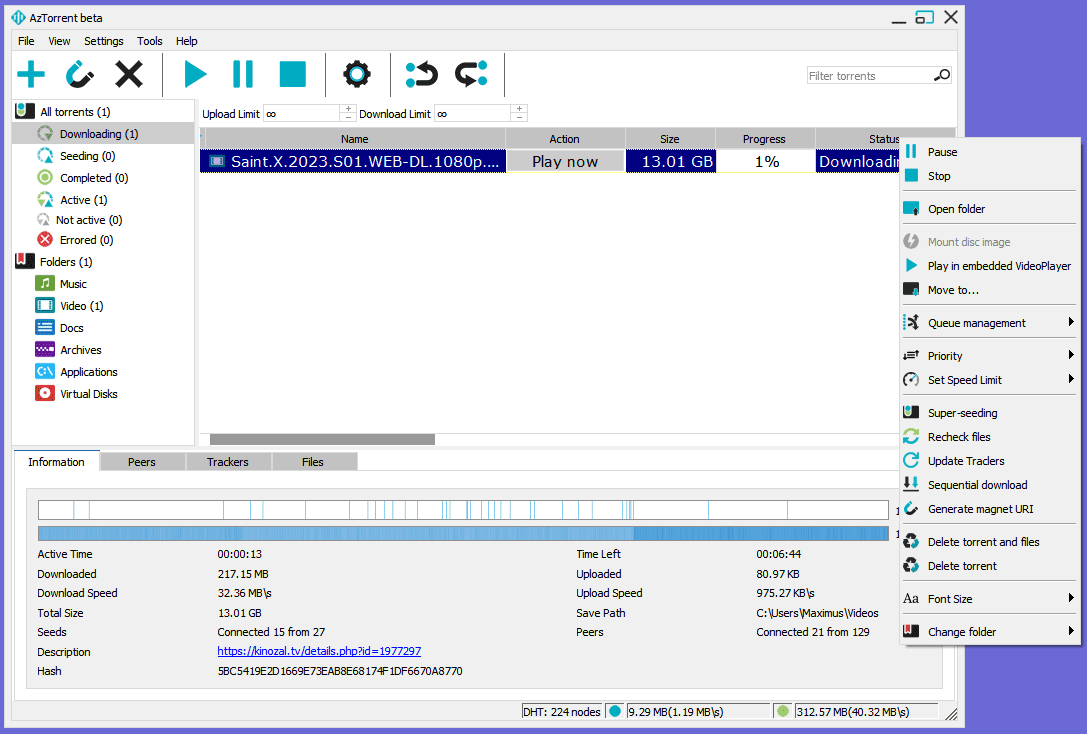Click the move down in queue icon

coord(471,74)
